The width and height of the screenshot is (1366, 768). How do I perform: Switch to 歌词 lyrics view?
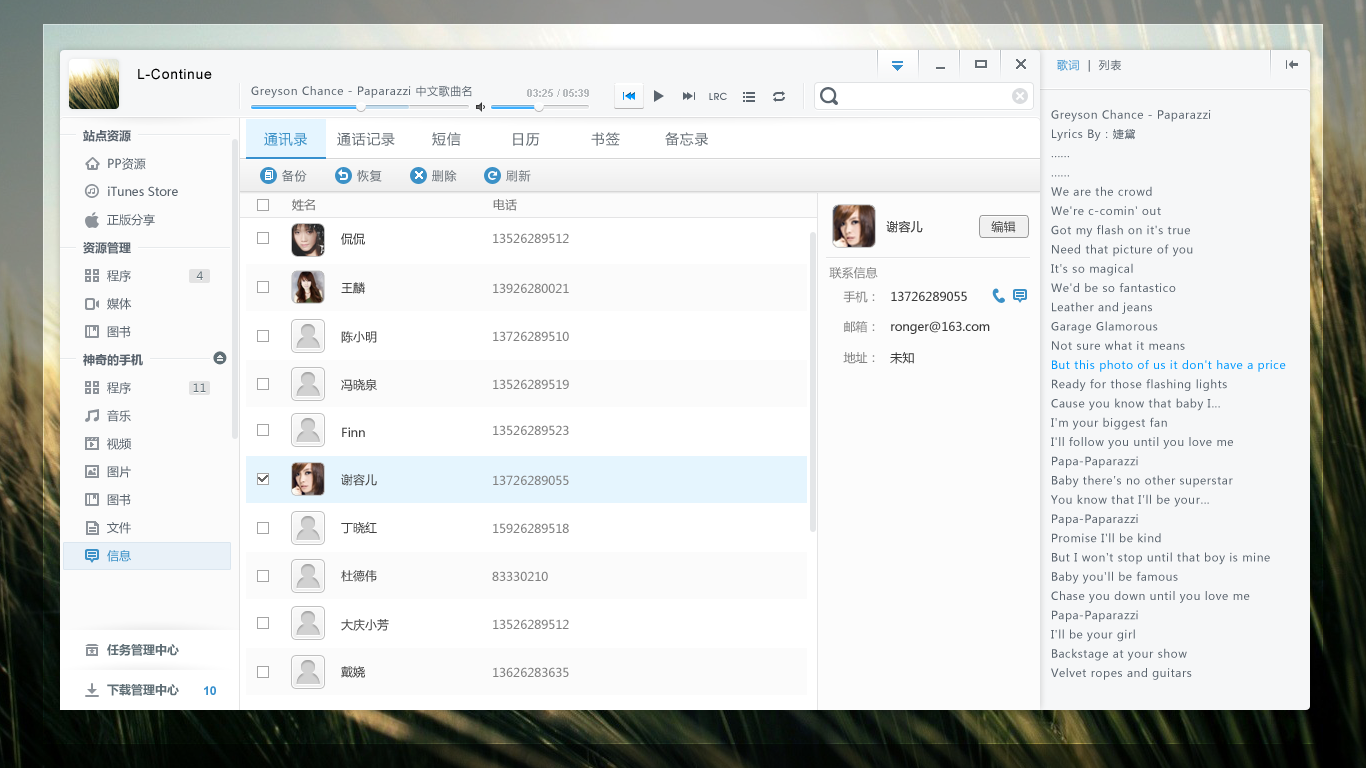click(1068, 65)
